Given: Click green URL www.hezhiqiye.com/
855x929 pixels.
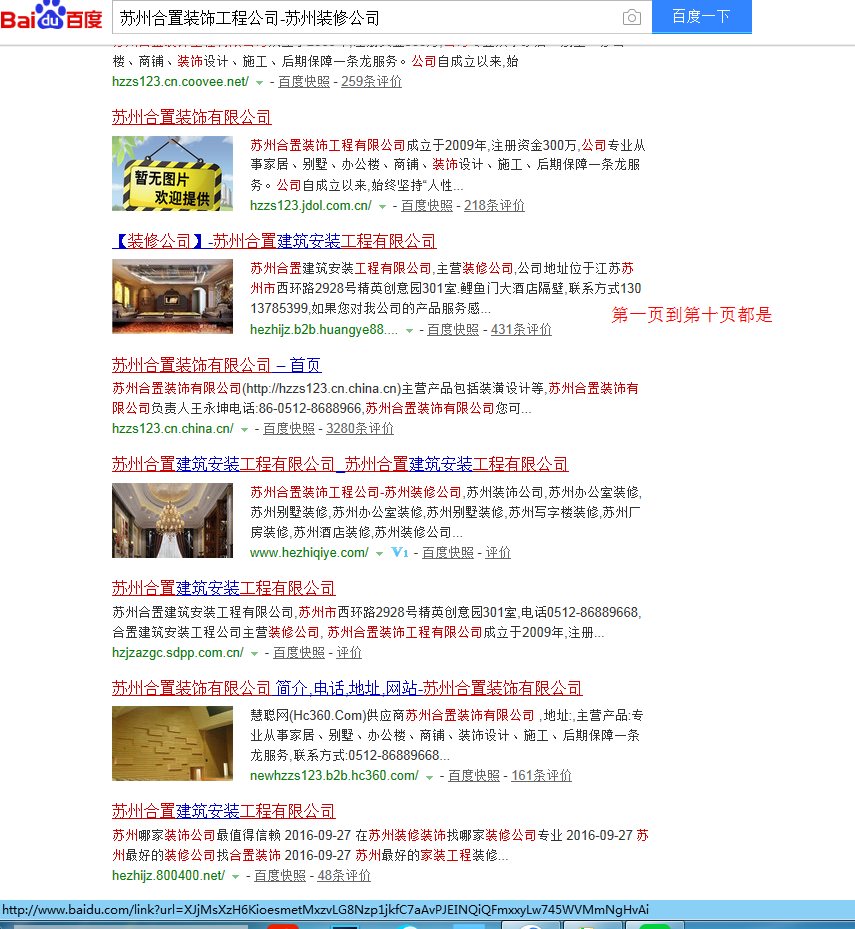Looking at the screenshot, I should pyautogui.click(x=309, y=553).
